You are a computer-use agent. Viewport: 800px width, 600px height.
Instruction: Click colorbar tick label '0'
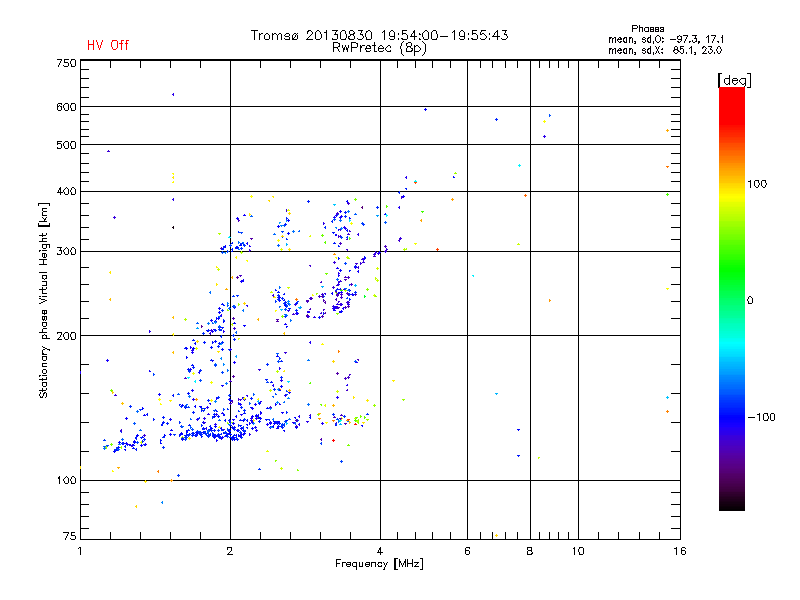click(749, 301)
